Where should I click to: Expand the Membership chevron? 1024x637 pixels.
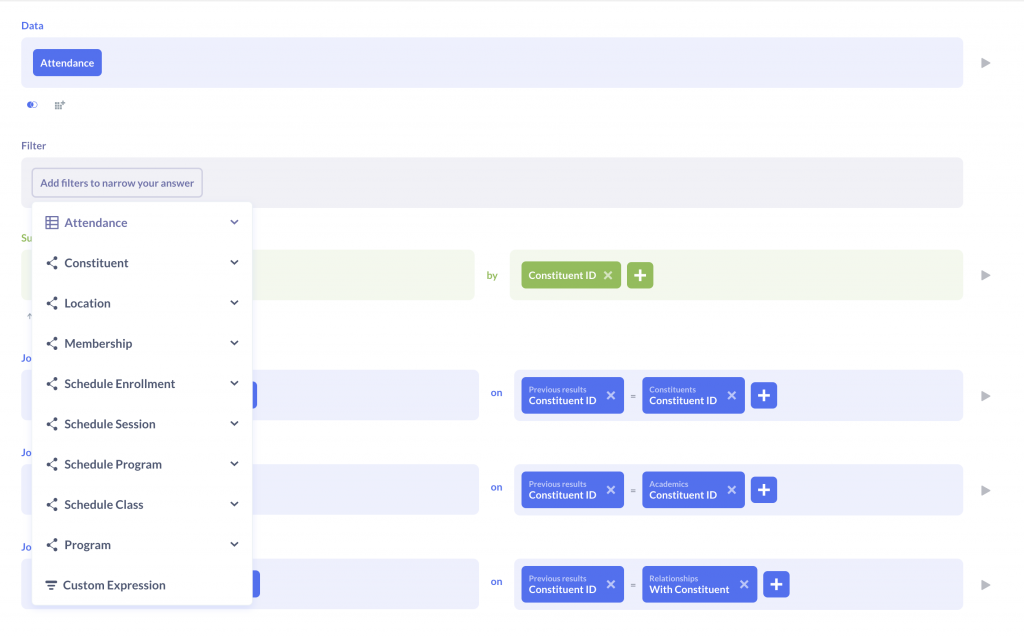[x=234, y=343]
